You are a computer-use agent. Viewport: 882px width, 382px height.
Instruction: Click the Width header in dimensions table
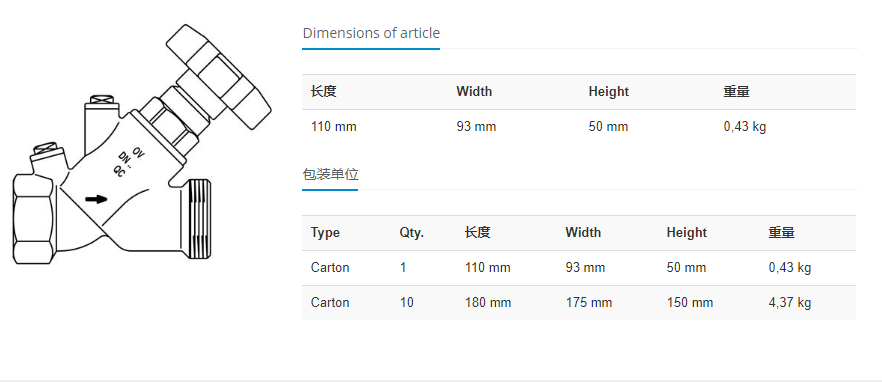(x=474, y=92)
